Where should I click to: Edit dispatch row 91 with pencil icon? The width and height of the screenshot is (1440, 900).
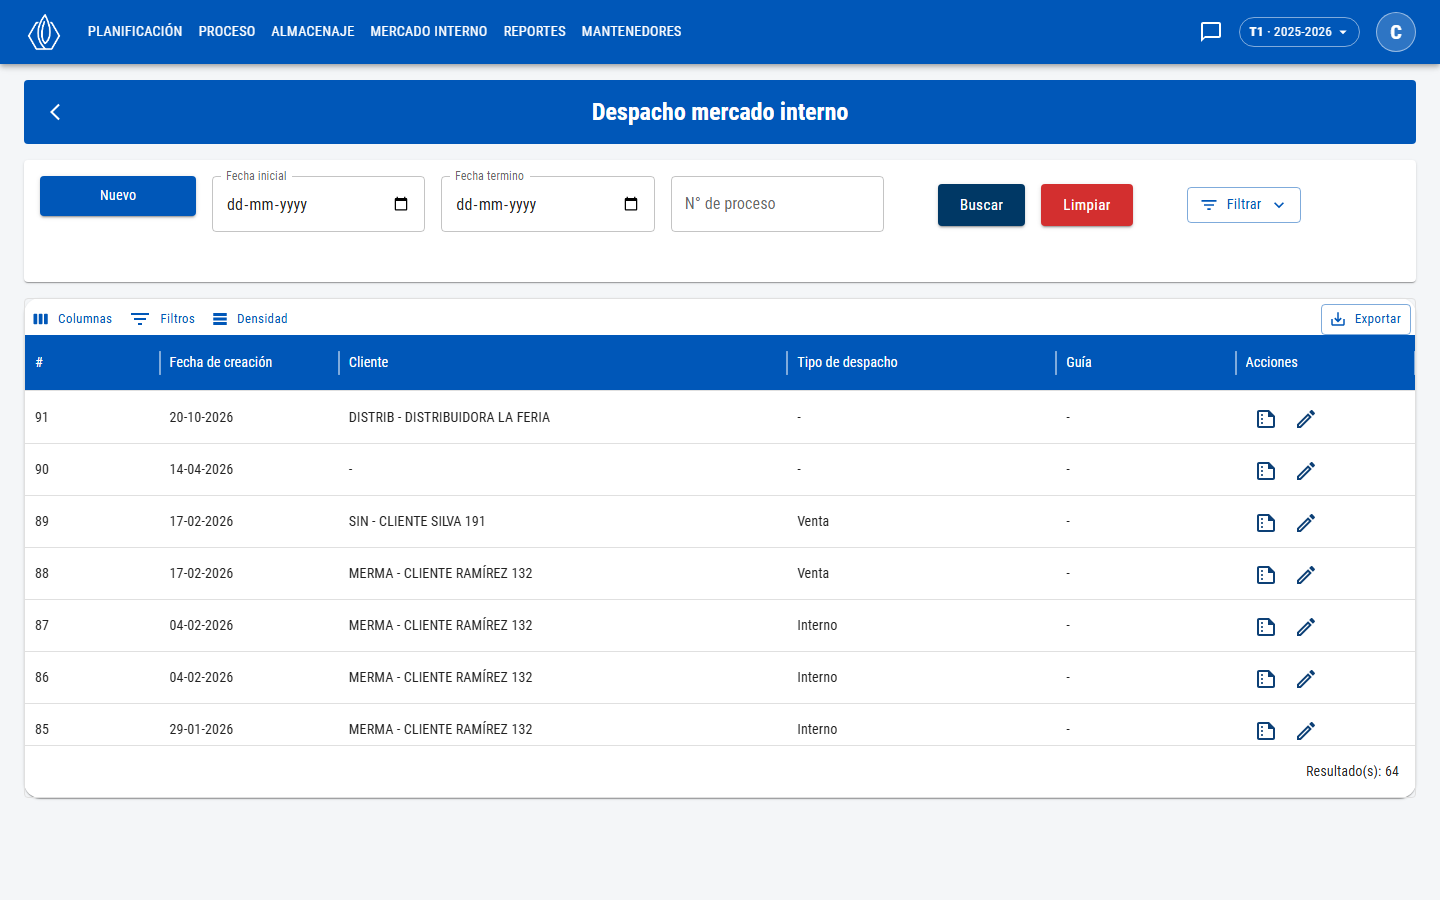[x=1306, y=419]
